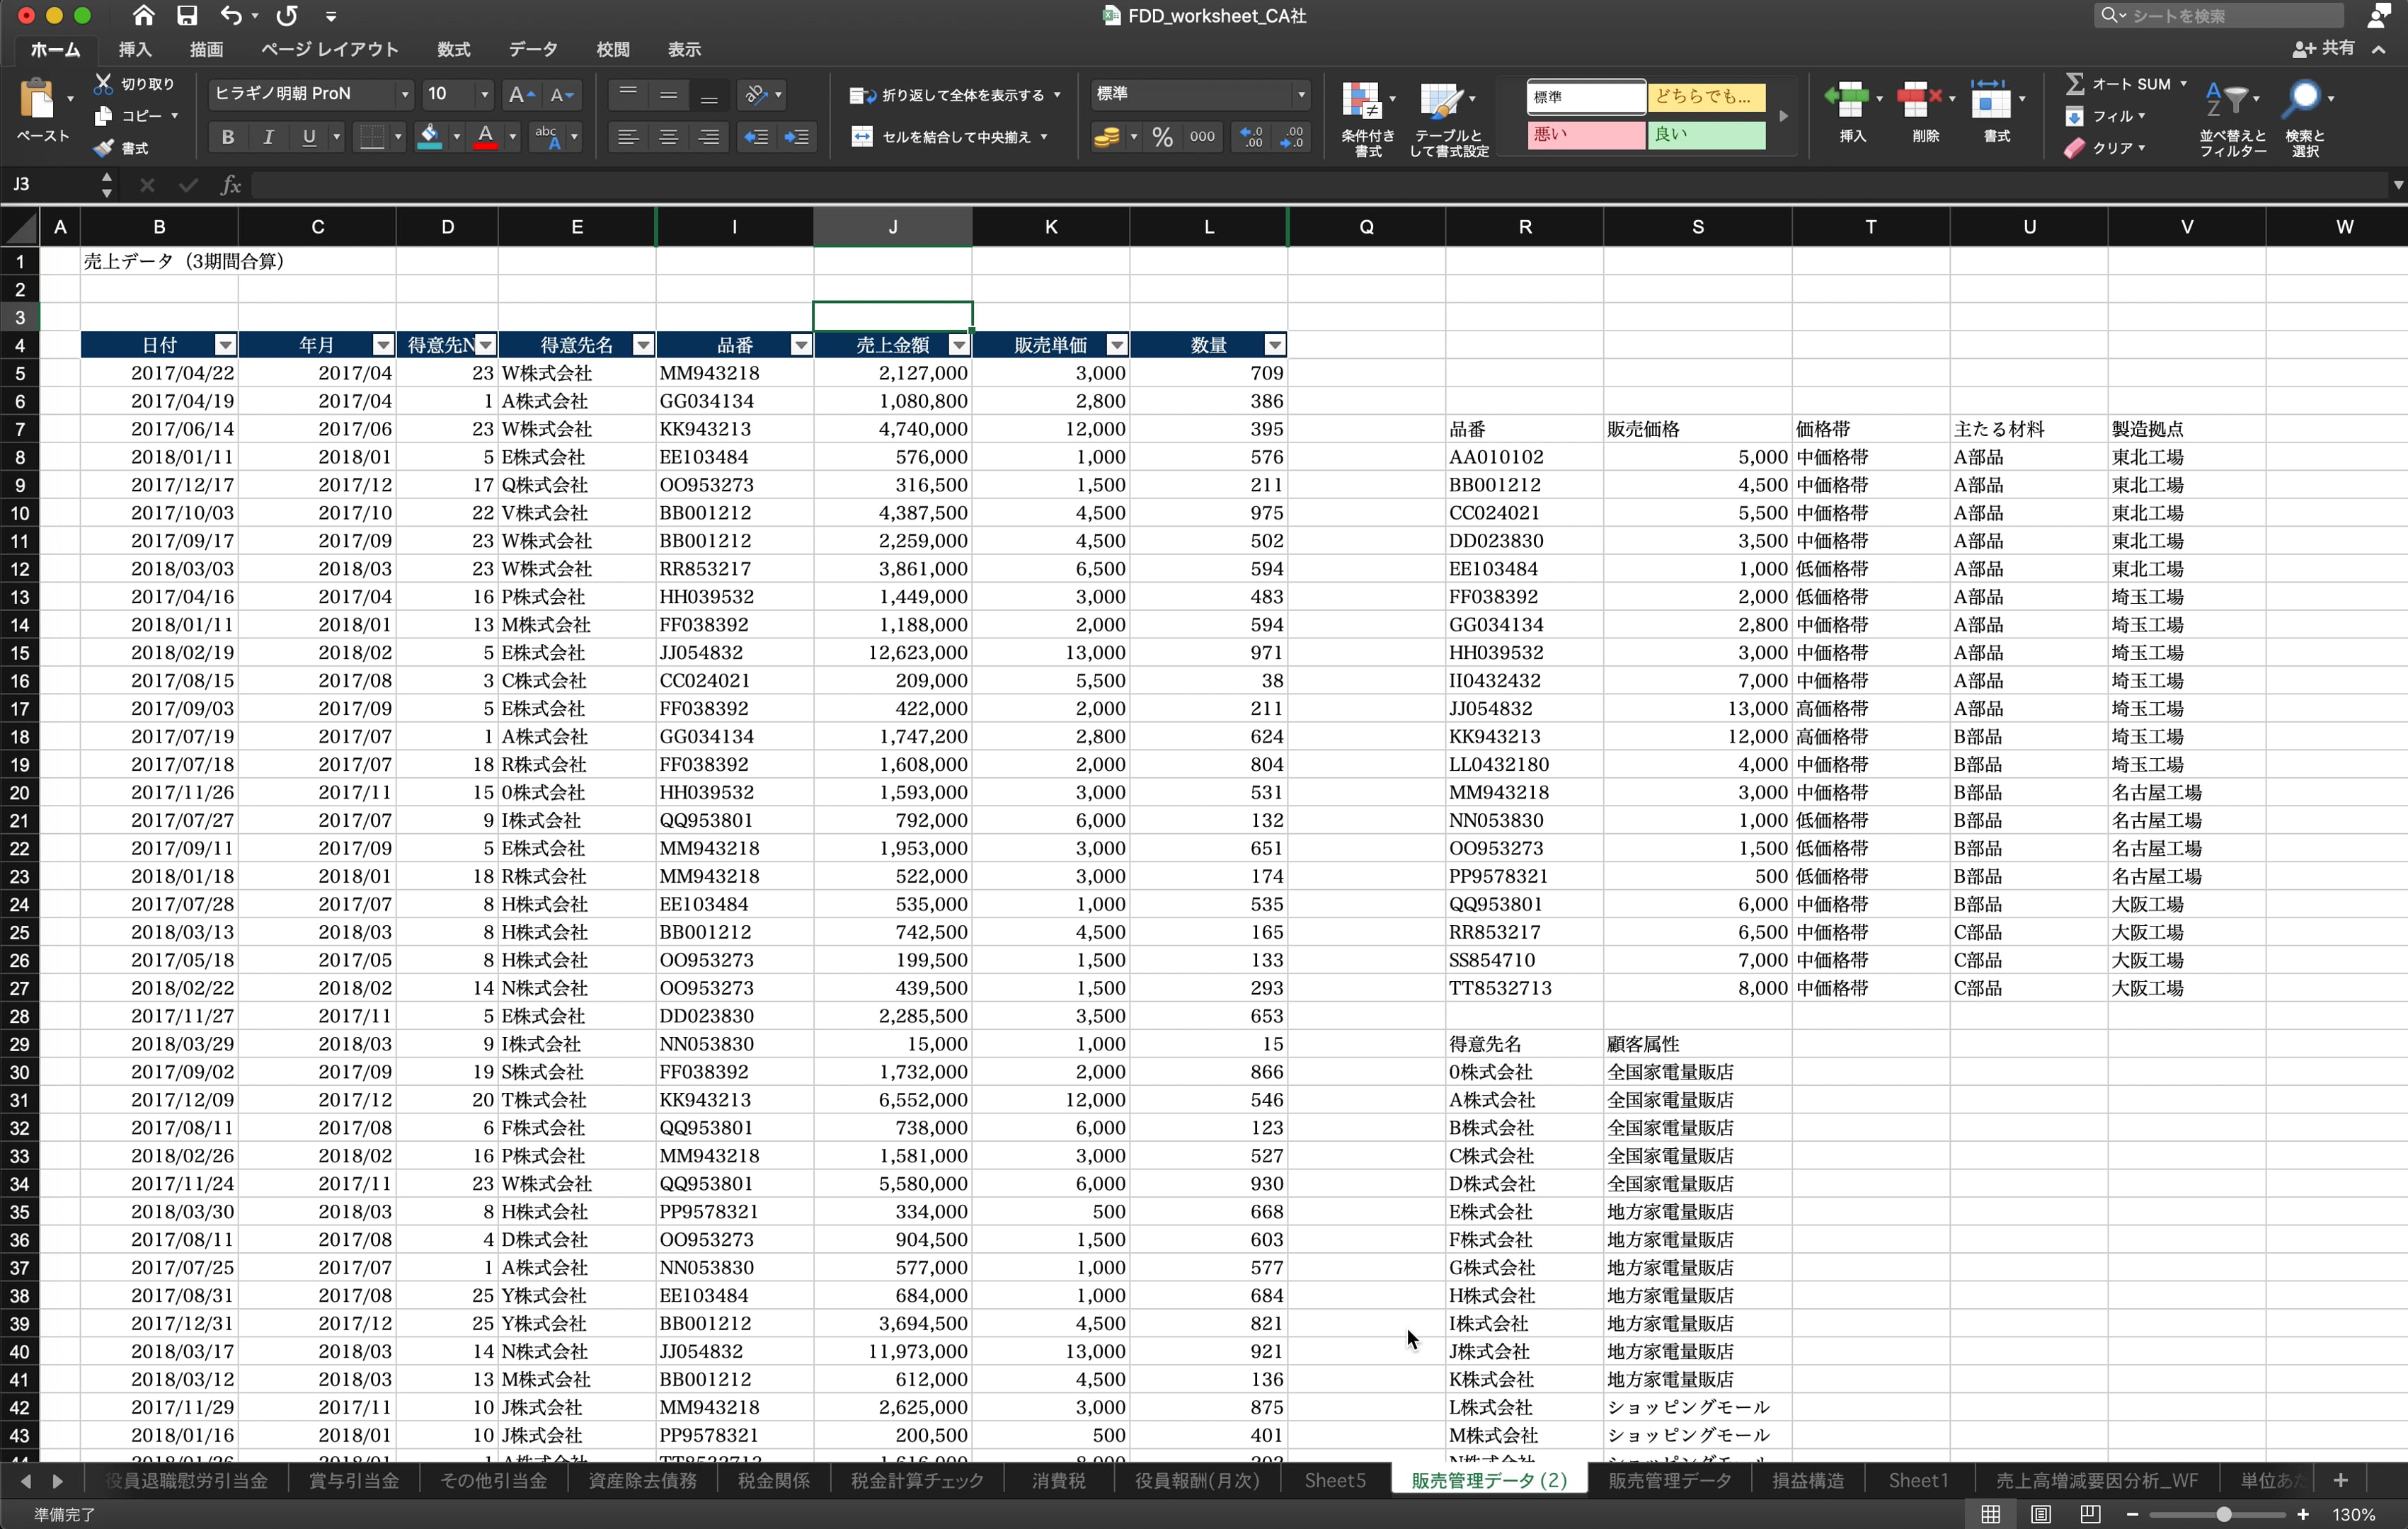This screenshot has width=2408, height=1529.
Task: Click the Format Painter brush icon
Action: (x=103, y=148)
